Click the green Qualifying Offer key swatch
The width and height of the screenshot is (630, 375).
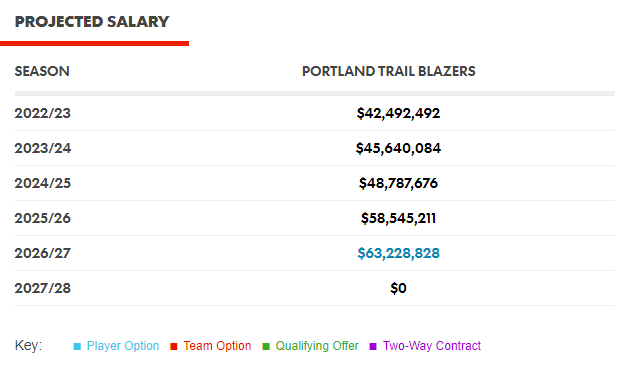click(266, 346)
